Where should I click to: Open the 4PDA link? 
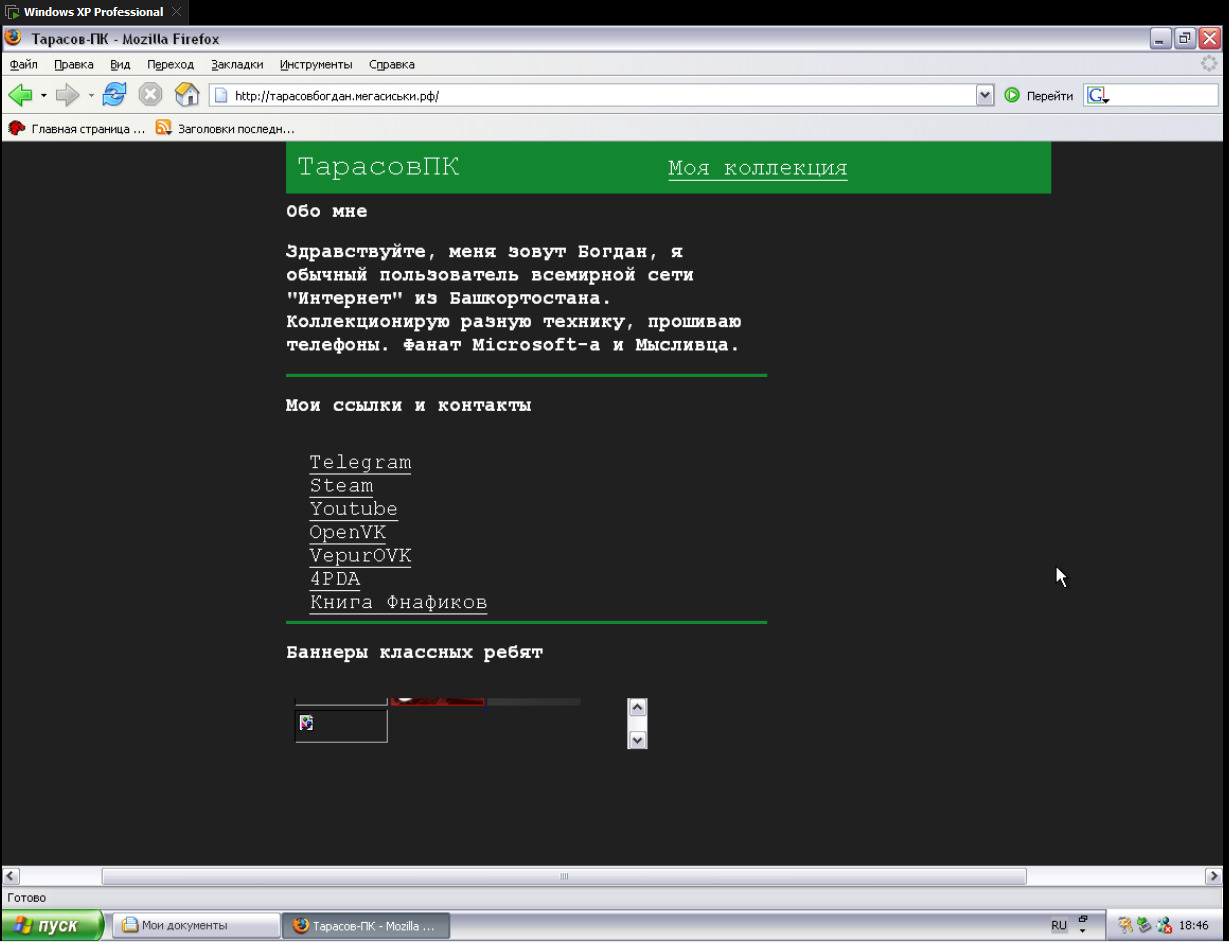pos(335,579)
